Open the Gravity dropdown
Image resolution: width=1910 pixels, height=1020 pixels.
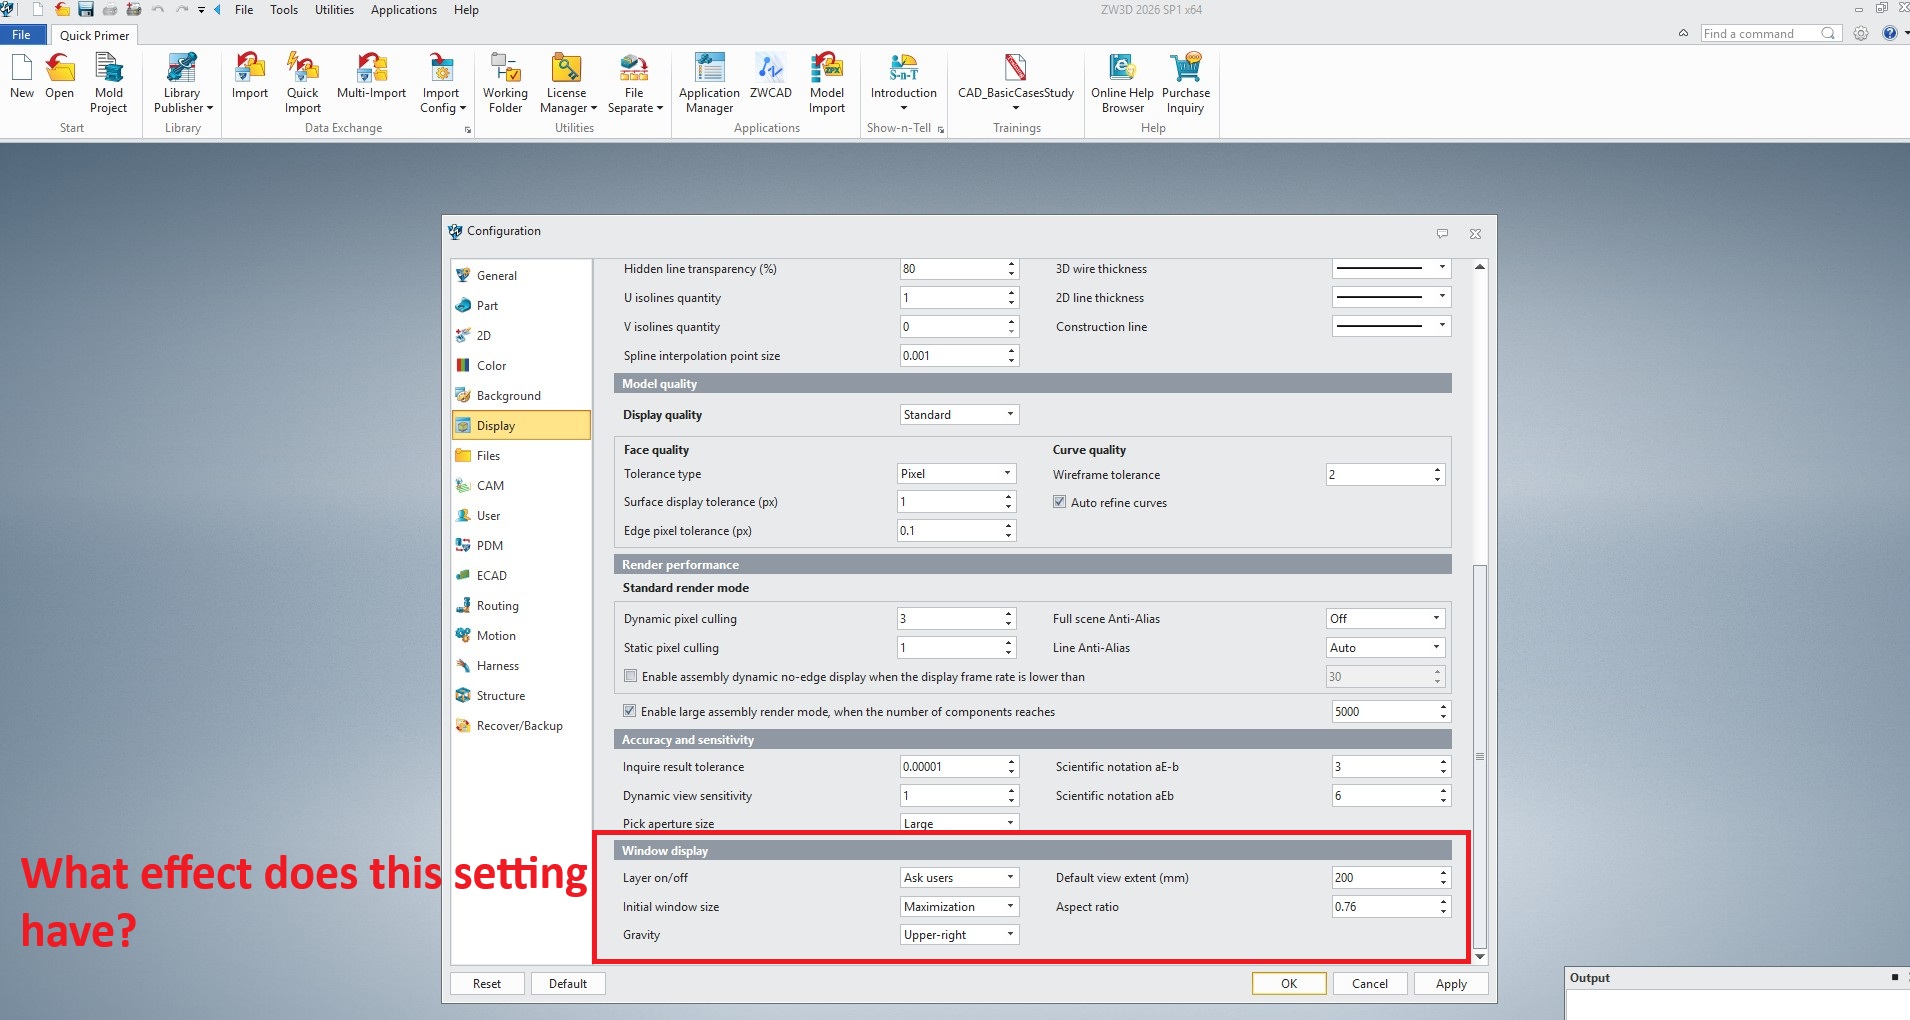pyautogui.click(x=958, y=934)
